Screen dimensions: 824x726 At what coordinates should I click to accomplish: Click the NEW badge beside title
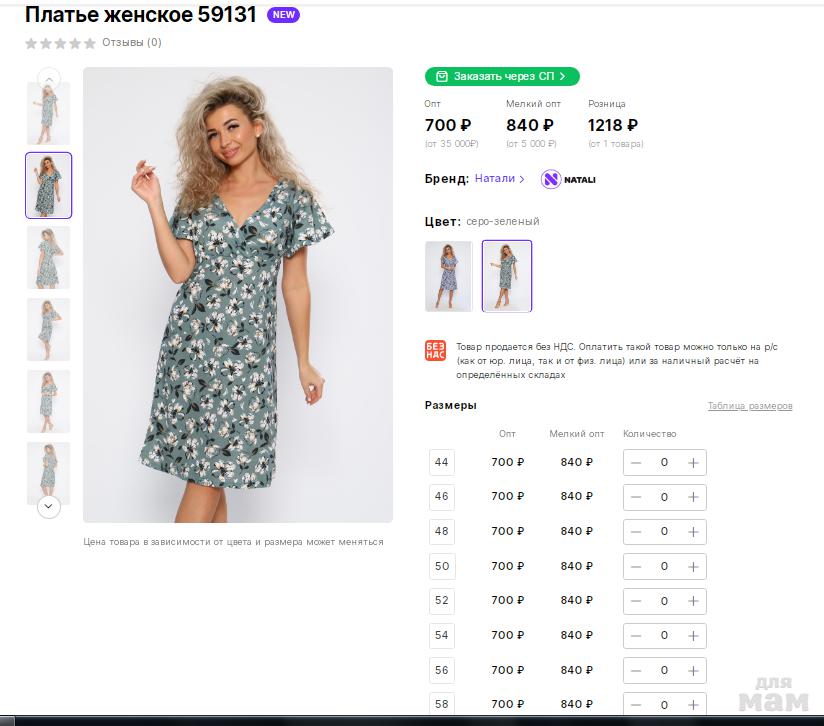283,15
